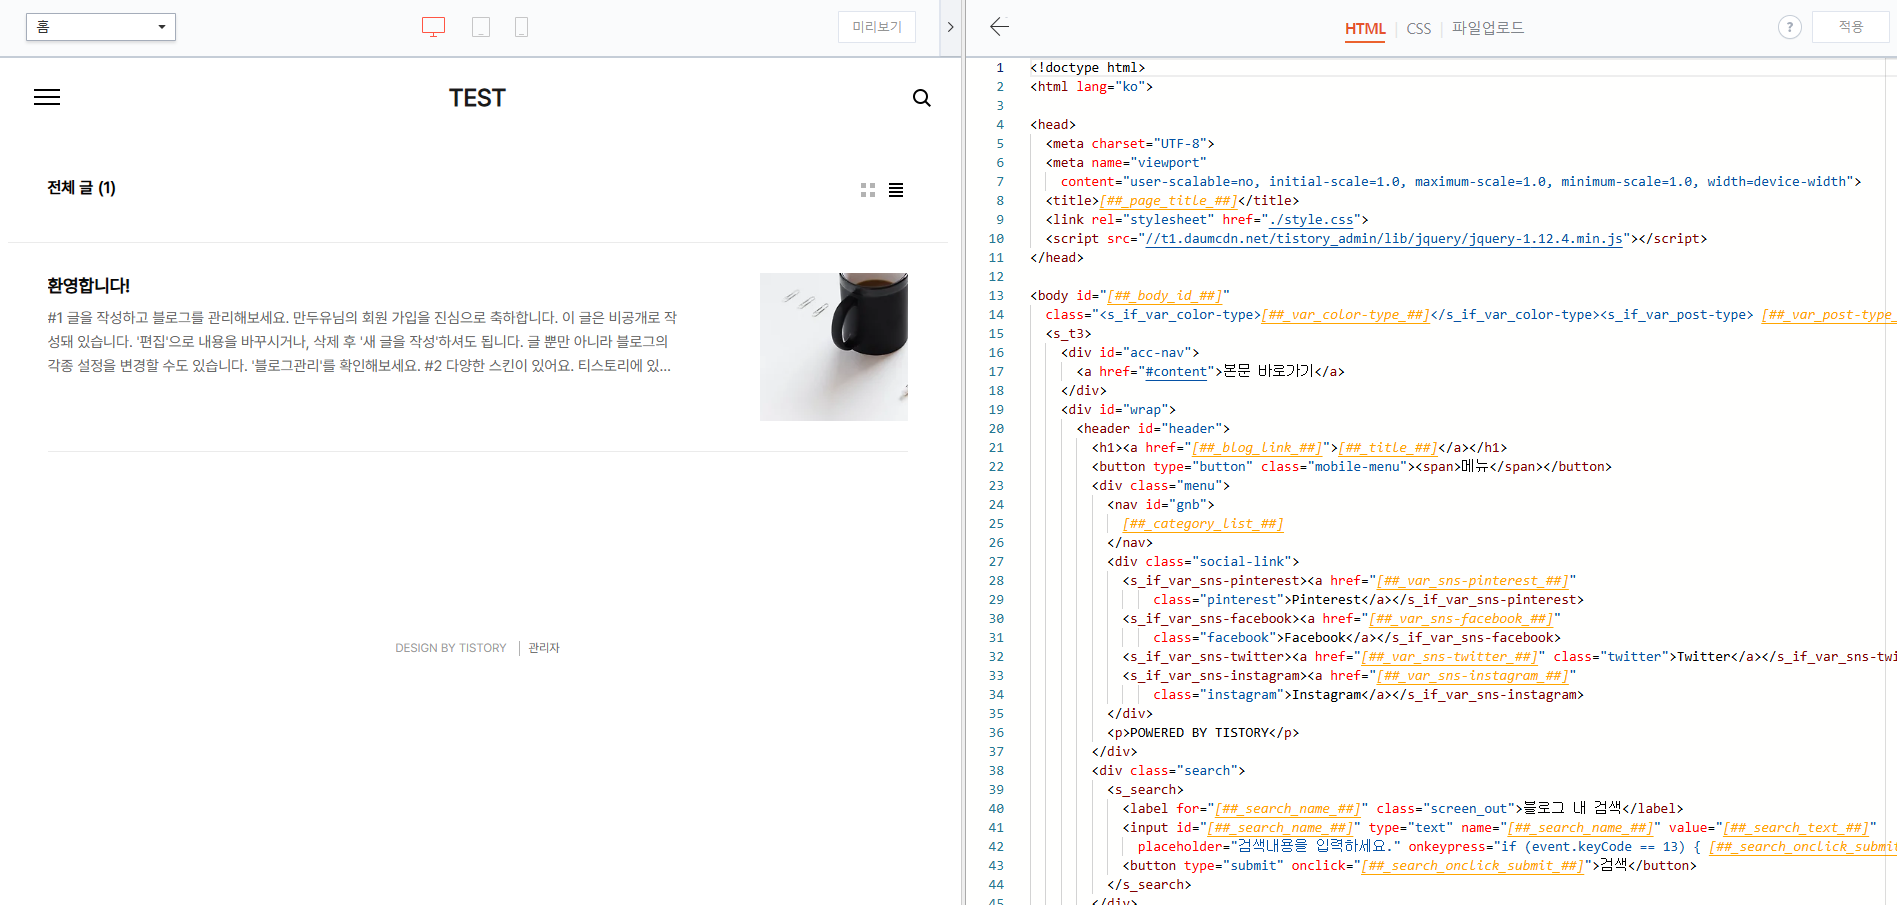Viewport: 1897px width, 905px height.
Task: Switch to the mobile phone preview icon
Action: (521, 27)
